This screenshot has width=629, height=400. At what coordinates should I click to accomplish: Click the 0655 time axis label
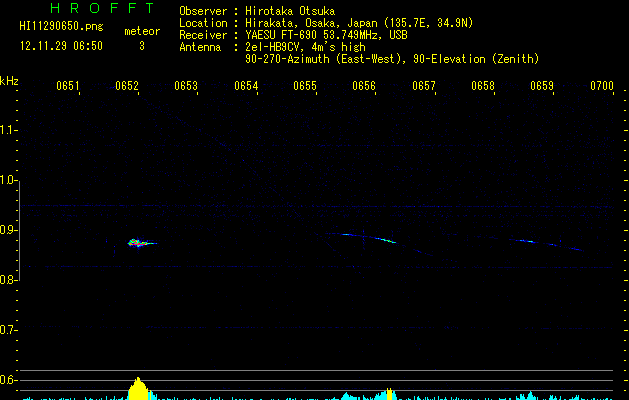pyautogui.click(x=305, y=86)
